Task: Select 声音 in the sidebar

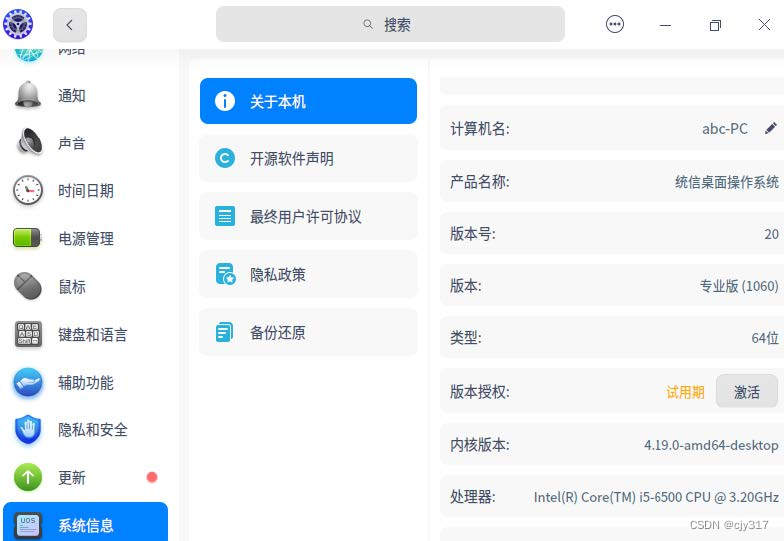Action: (x=72, y=143)
